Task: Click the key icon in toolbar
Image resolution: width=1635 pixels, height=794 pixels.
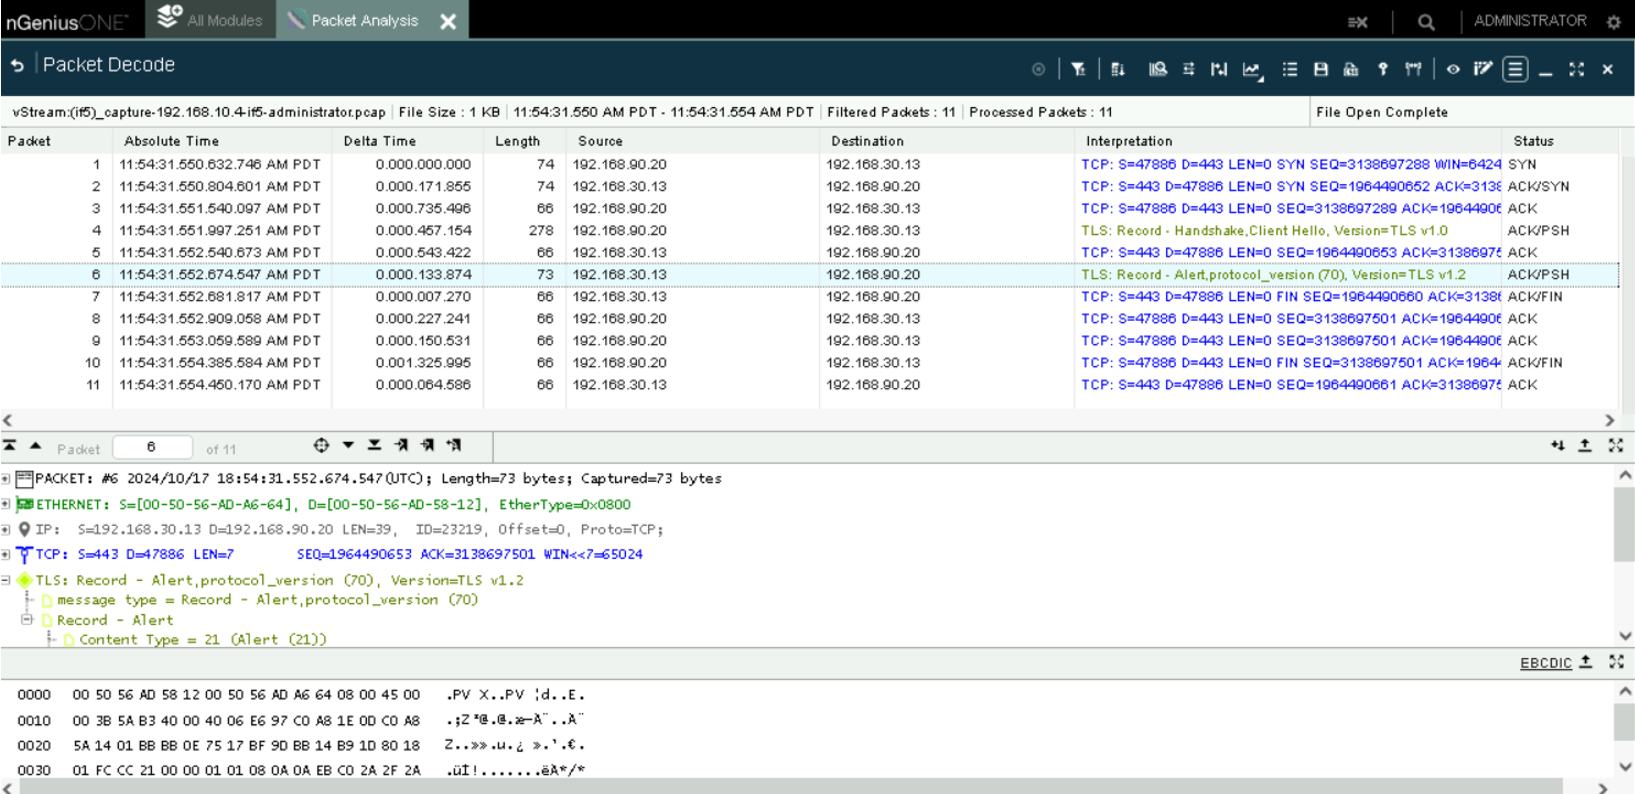Action: tap(1382, 69)
